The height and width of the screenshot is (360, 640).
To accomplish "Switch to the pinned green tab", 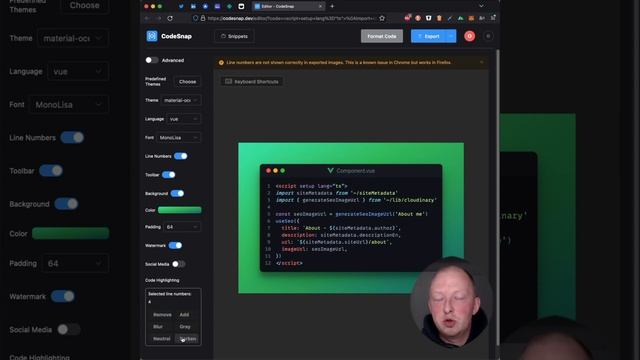I will [x=229, y=6].
